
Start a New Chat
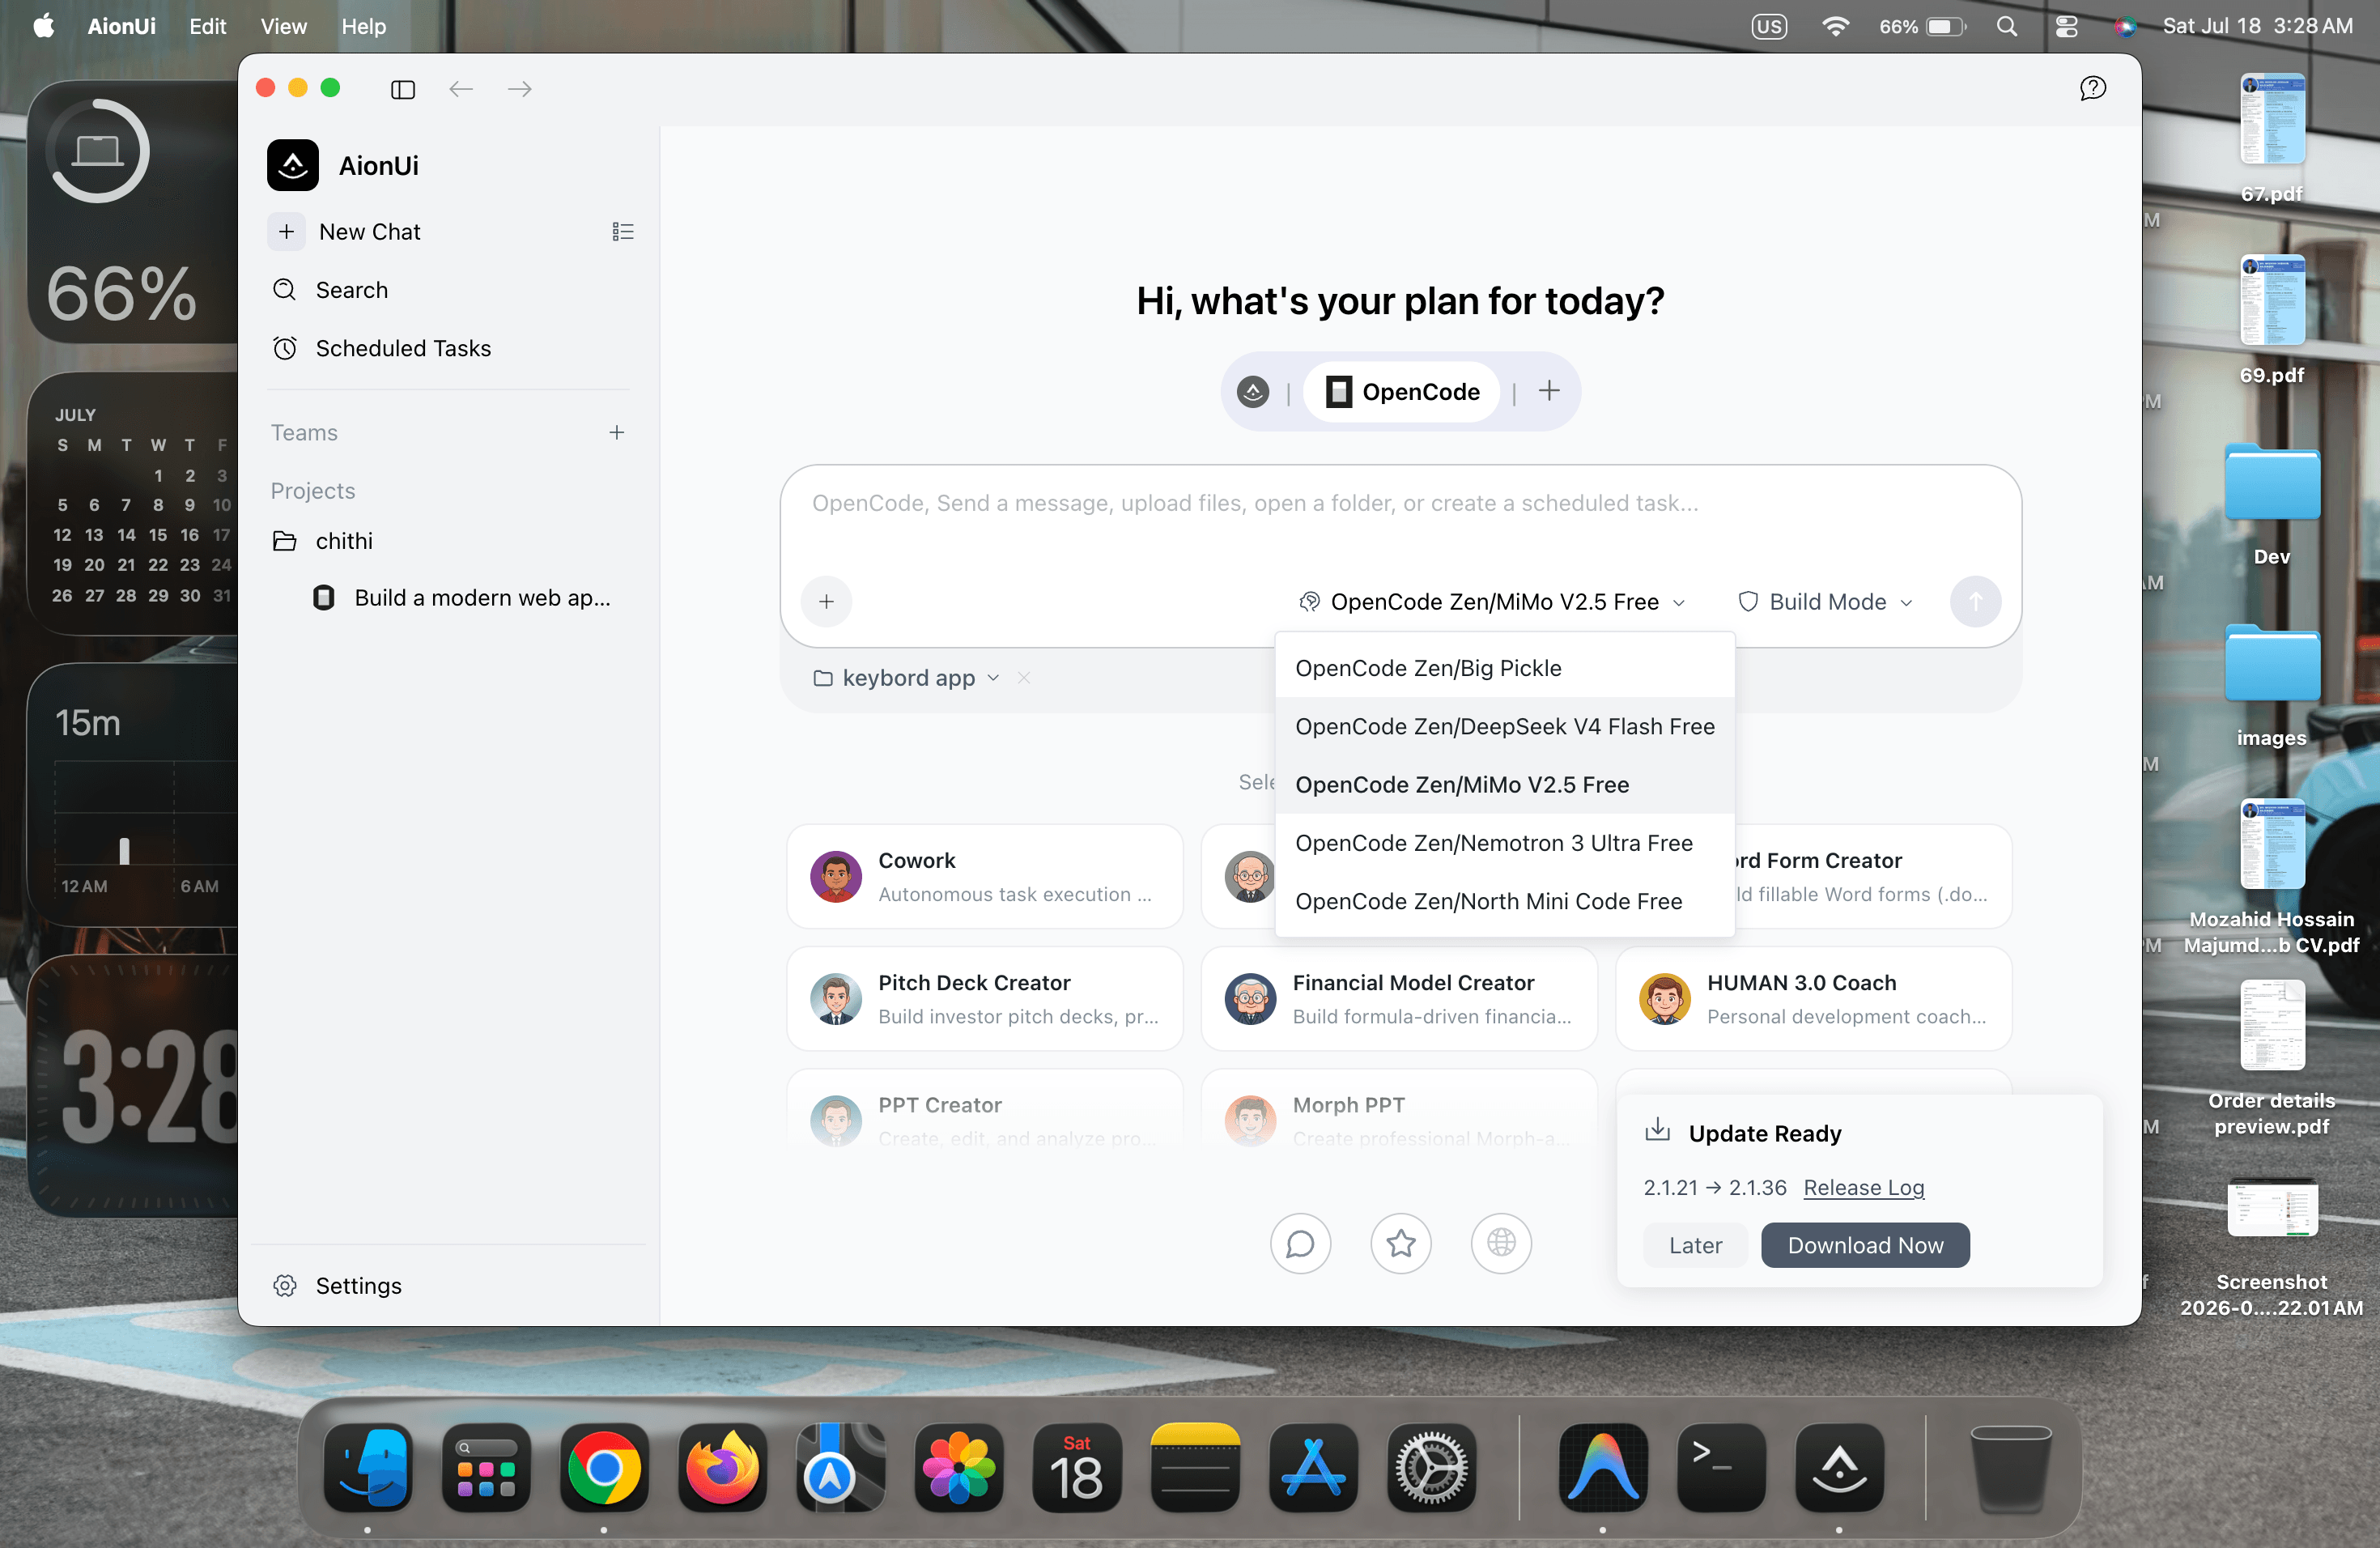(x=370, y=232)
